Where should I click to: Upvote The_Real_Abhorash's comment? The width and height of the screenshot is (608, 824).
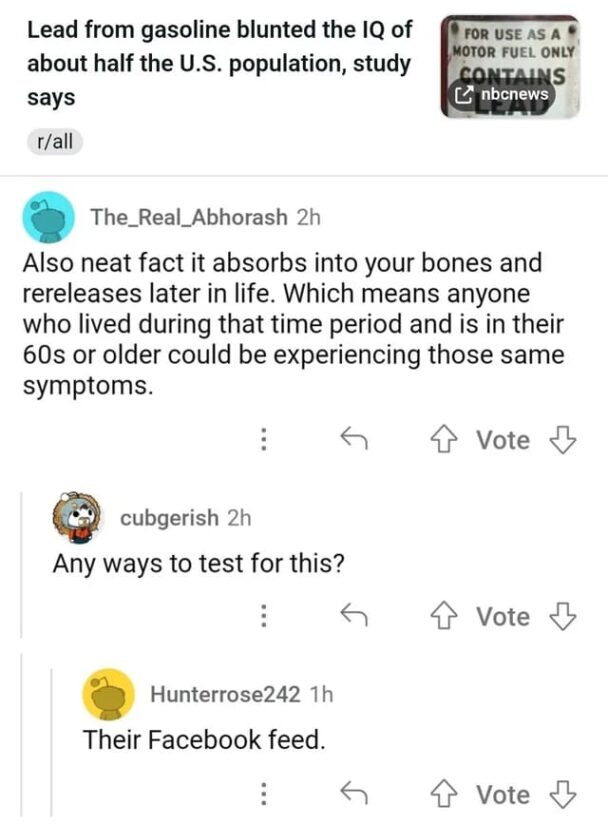442,440
